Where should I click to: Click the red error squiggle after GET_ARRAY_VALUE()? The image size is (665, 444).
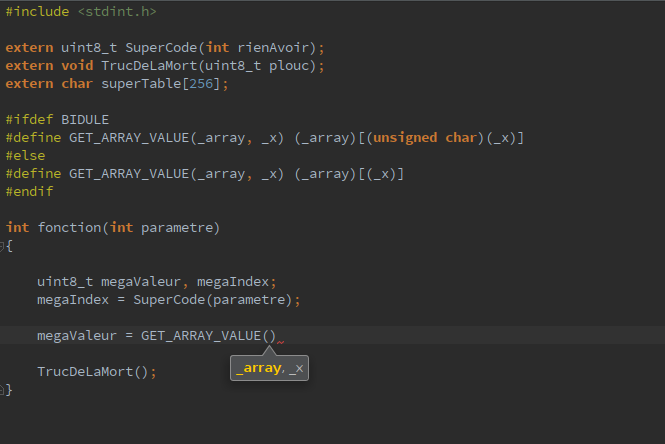[280, 342]
